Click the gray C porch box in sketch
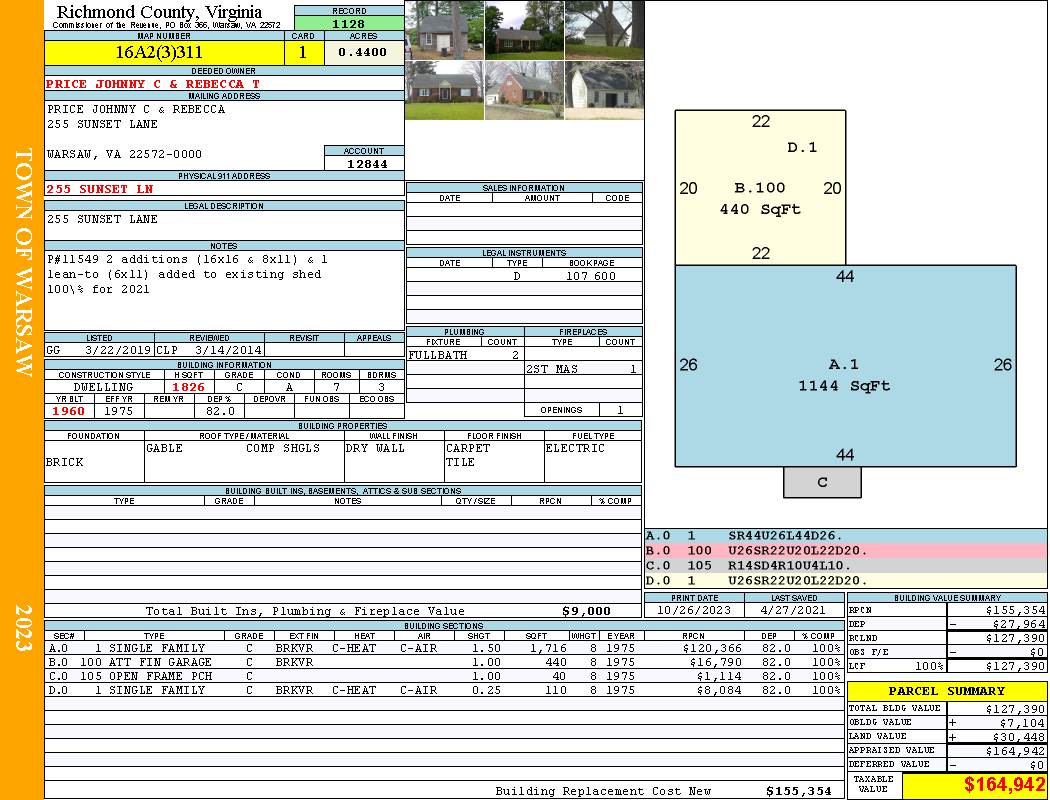The width and height of the screenshot is (1050, 800). (x=822, y=482)
